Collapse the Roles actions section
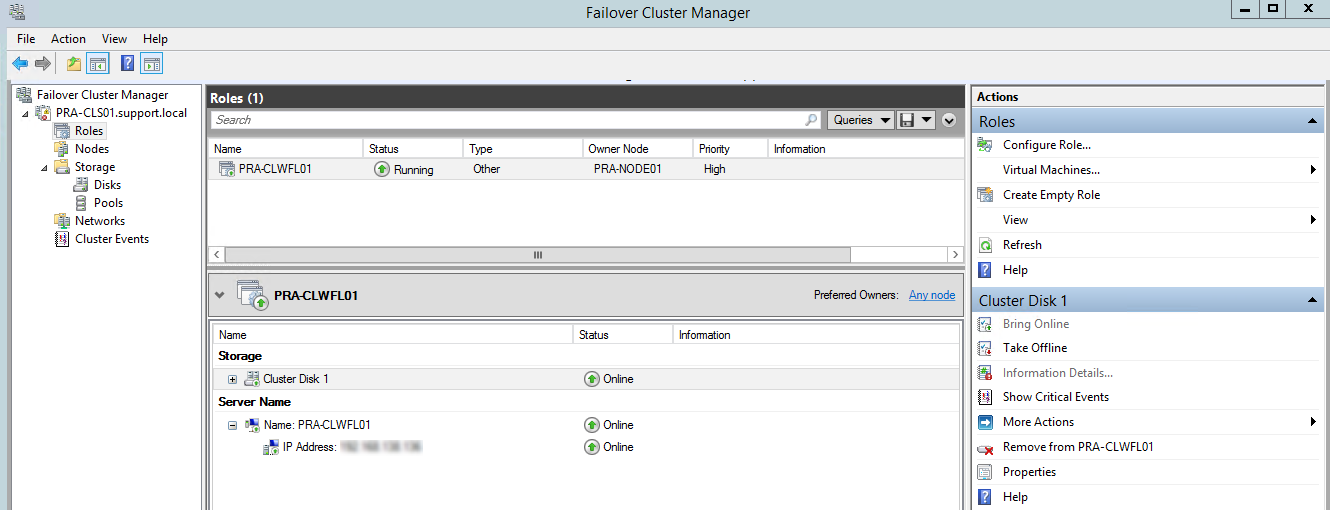The height and width of the screenshot is (510, 1330). pos(1313,121)
